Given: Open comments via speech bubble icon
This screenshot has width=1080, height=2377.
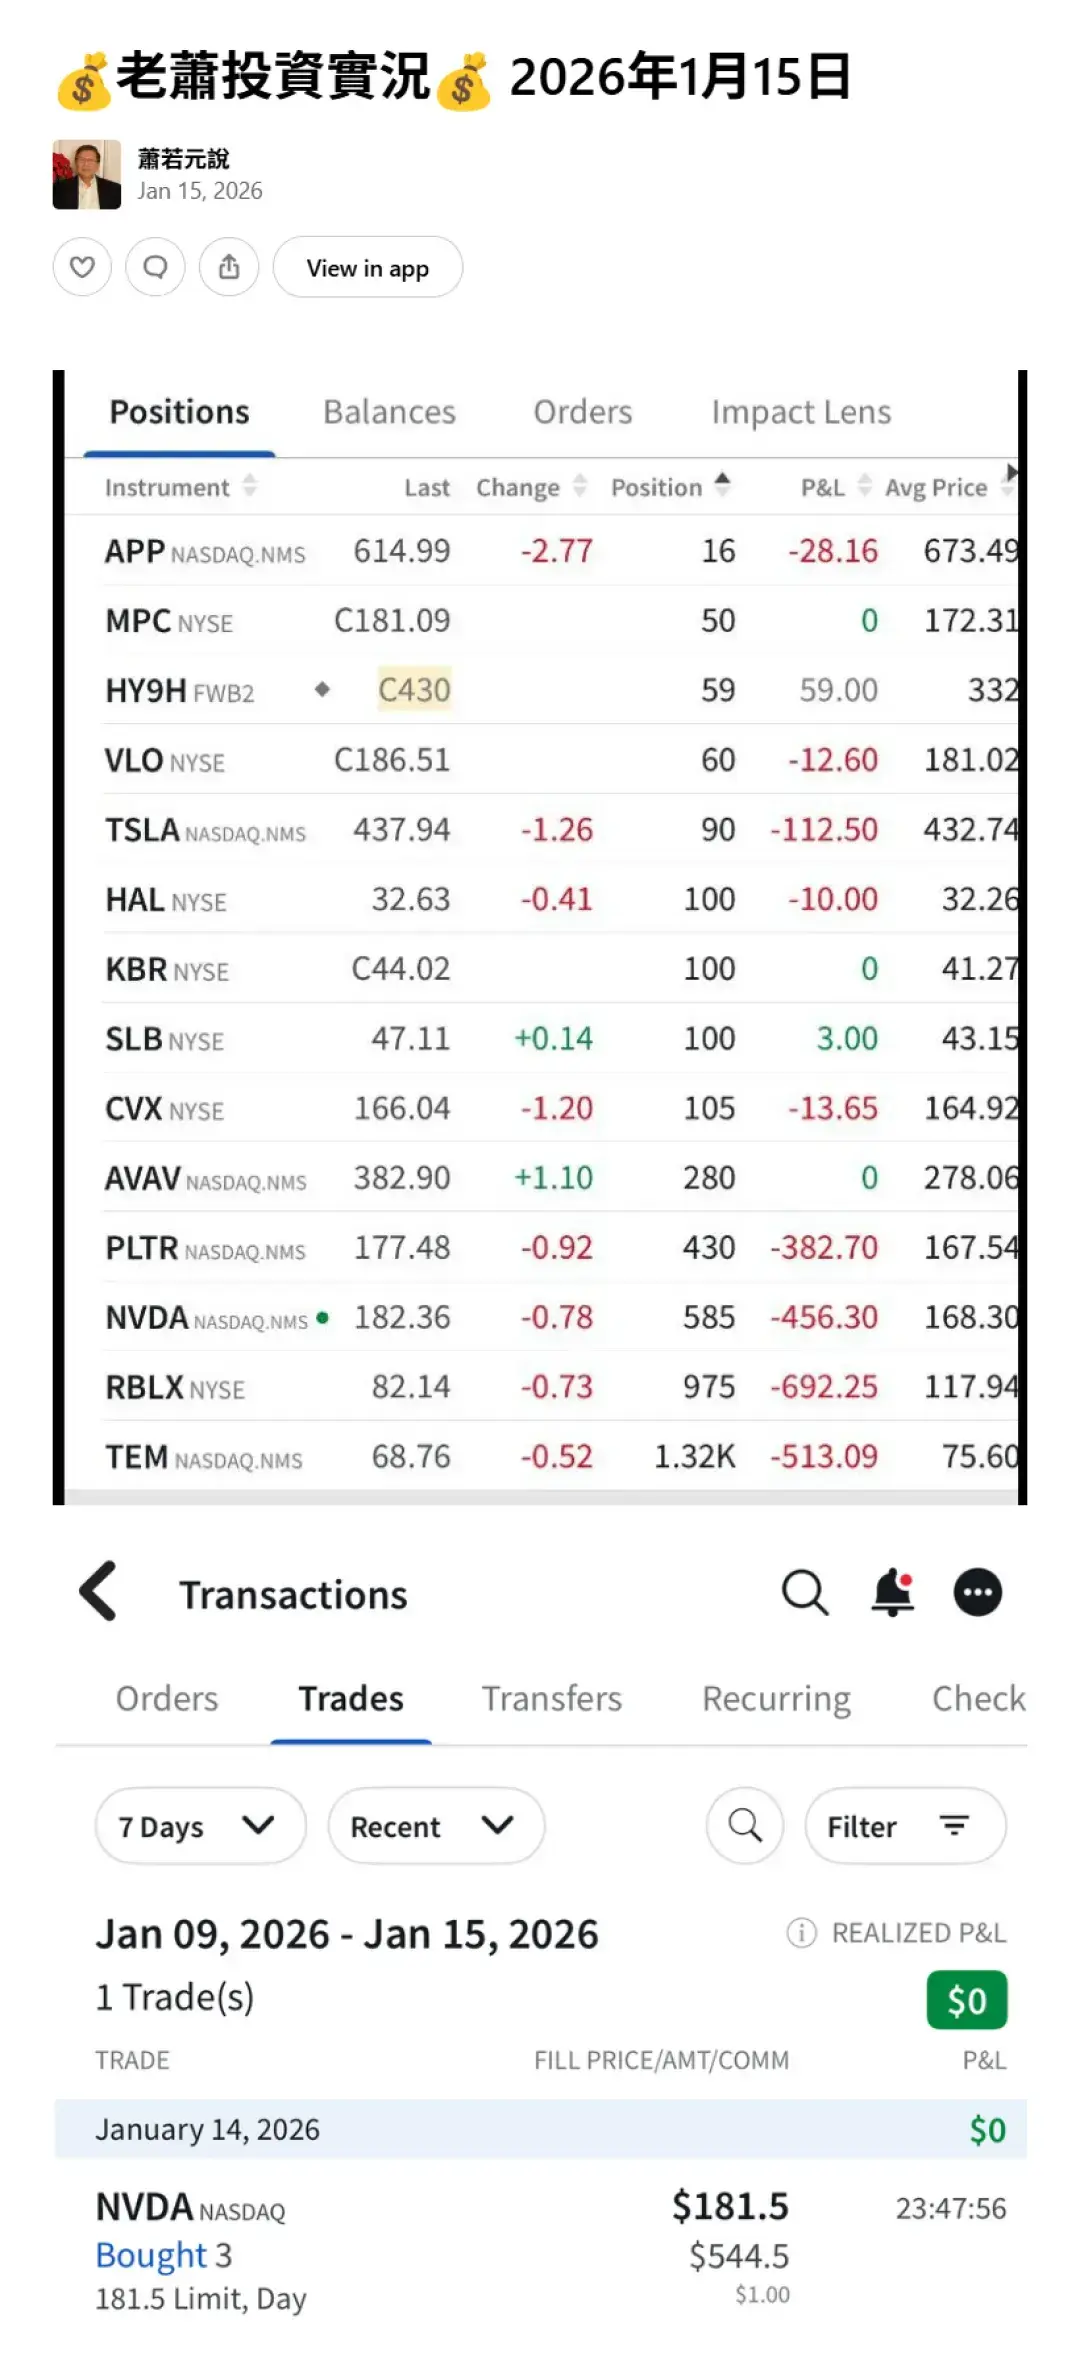Looking at the screenshot, I should (155, 267).
